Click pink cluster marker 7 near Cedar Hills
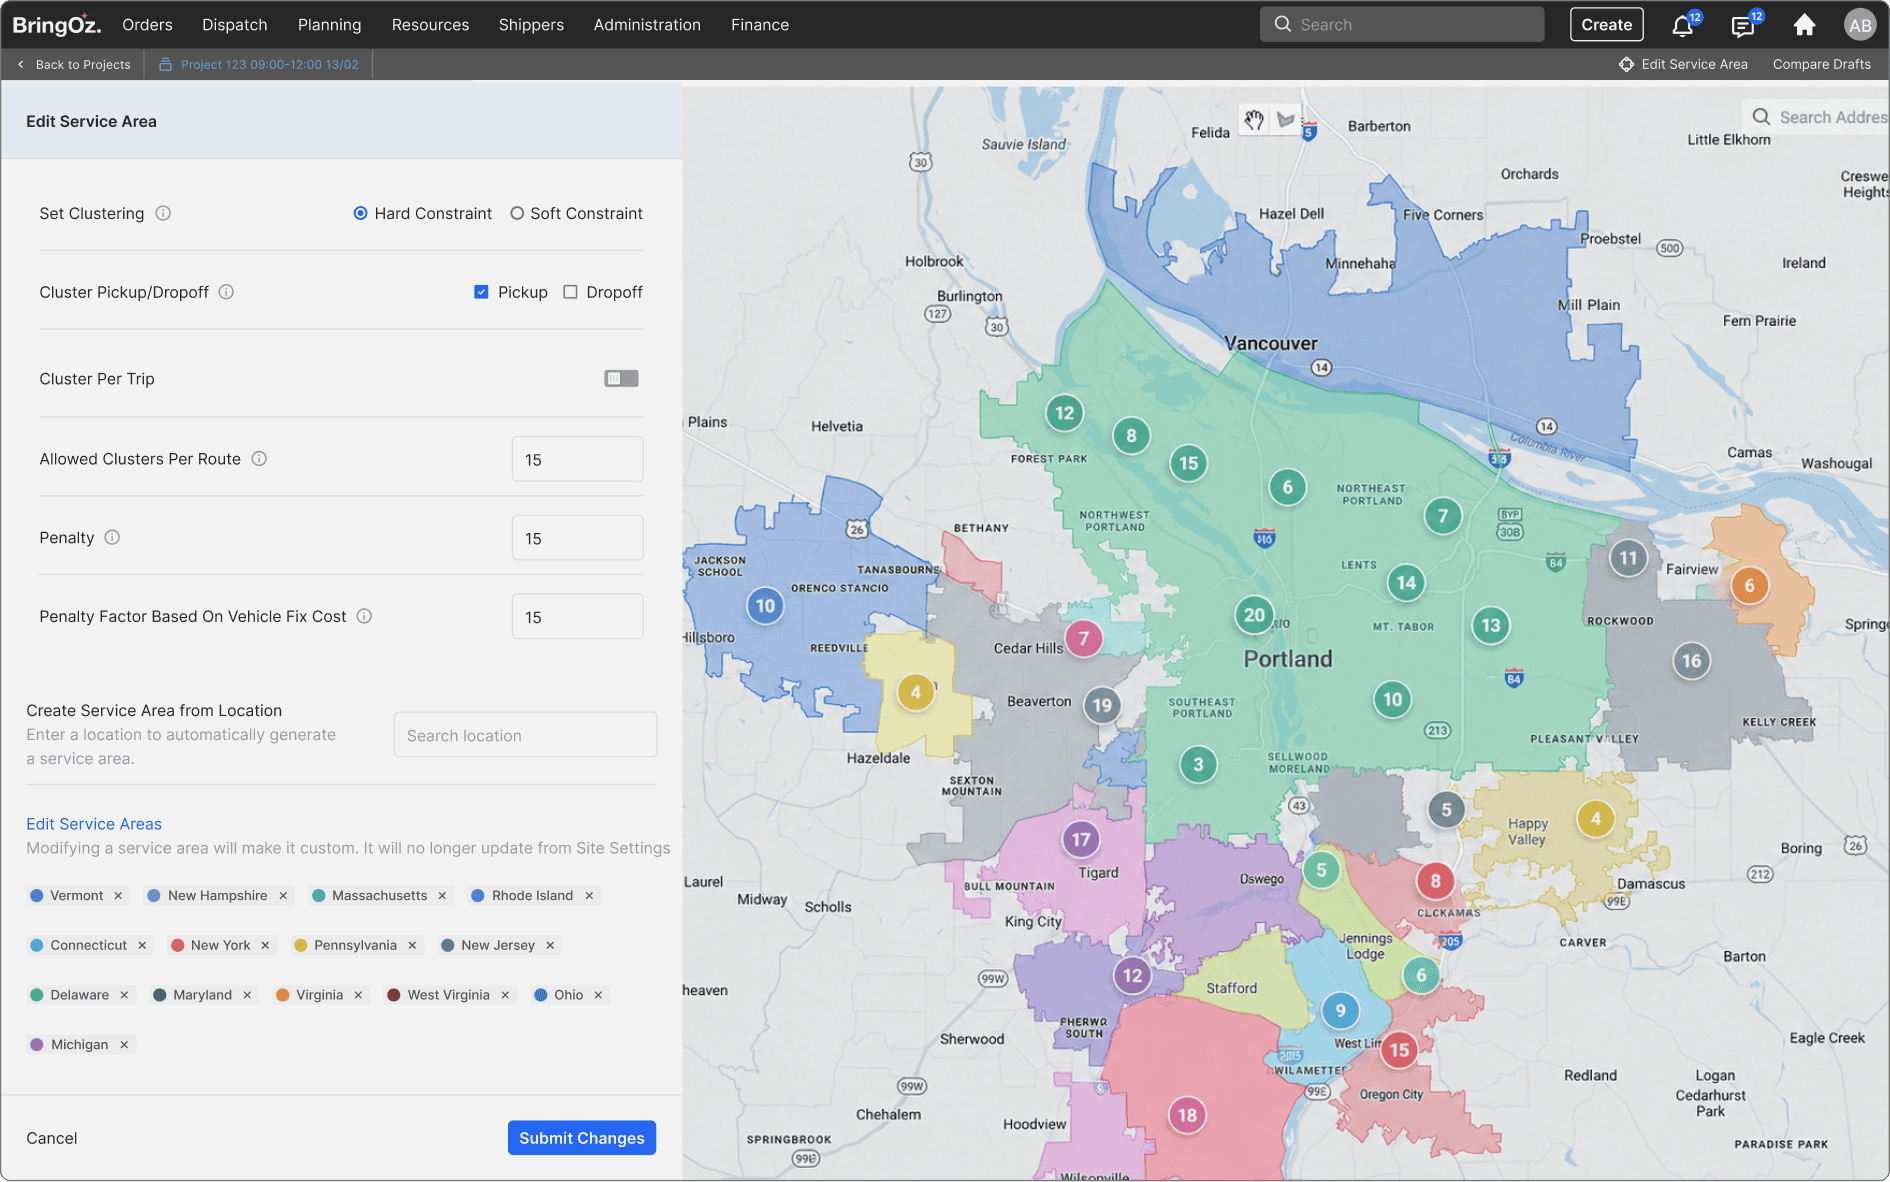 pyautogui.click(x=1083, y=638)
